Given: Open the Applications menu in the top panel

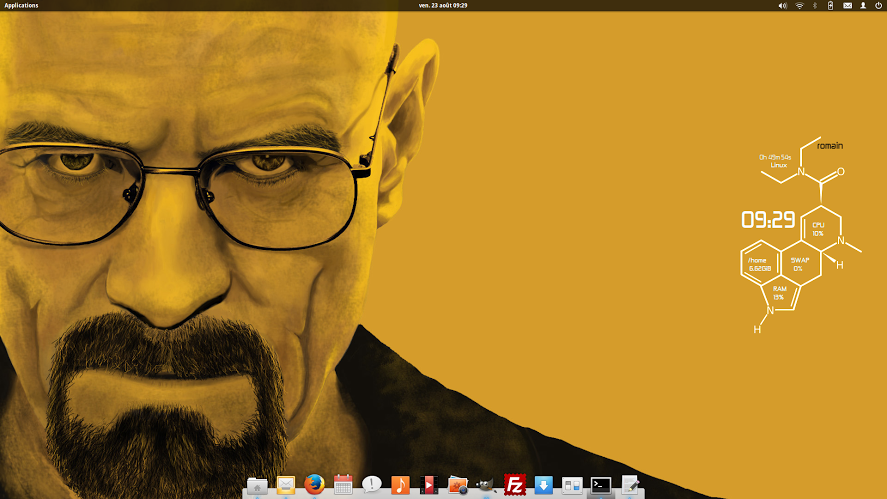Looking at the screenshot, I should [21, 5].
